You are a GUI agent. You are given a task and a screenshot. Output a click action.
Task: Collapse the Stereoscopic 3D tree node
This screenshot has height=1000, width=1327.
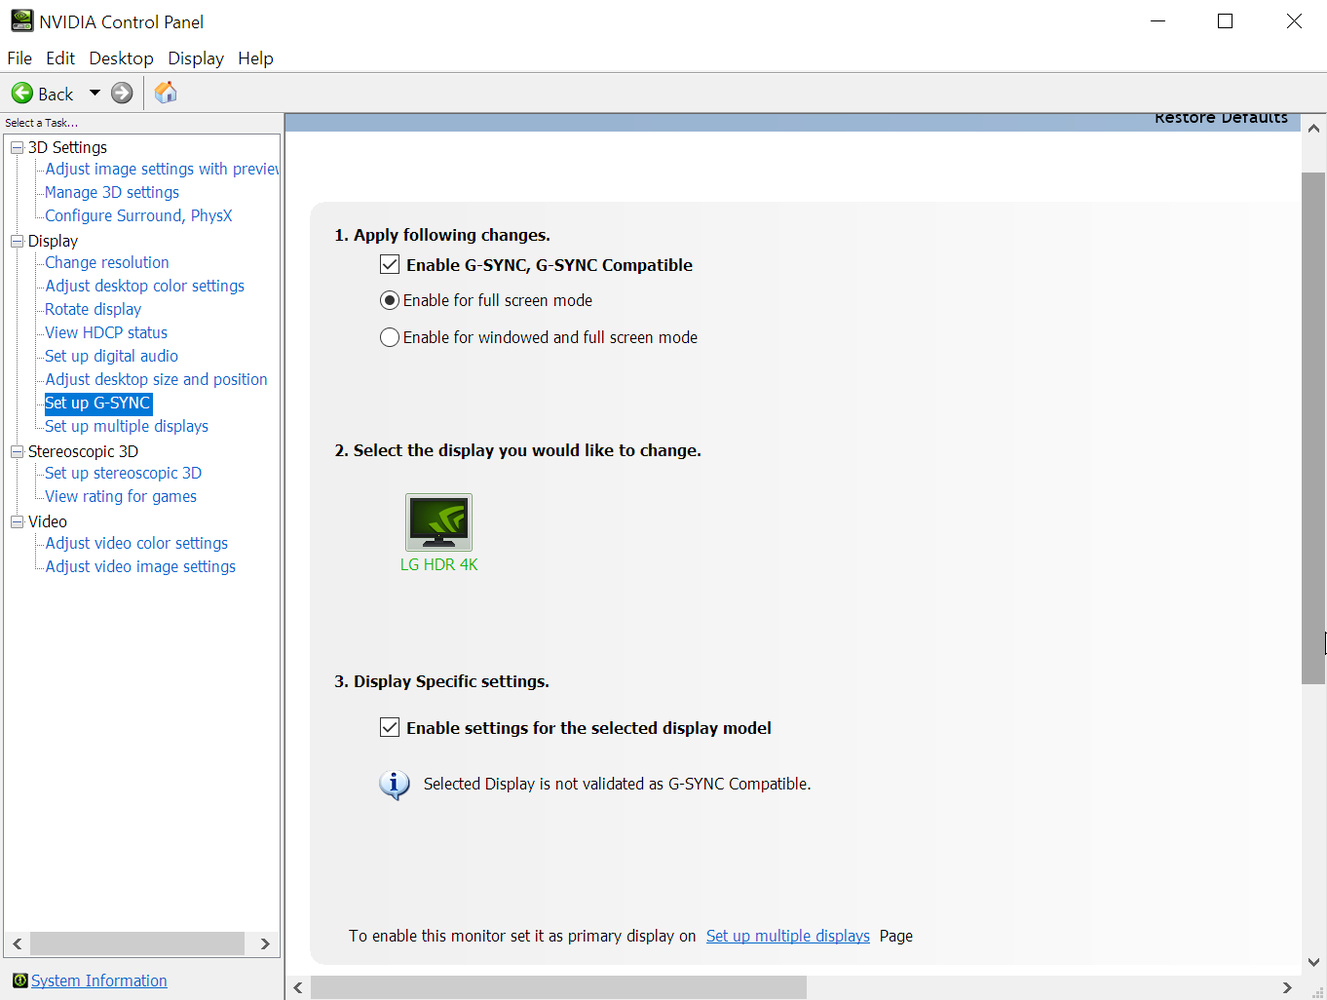[x=17, y=452]
